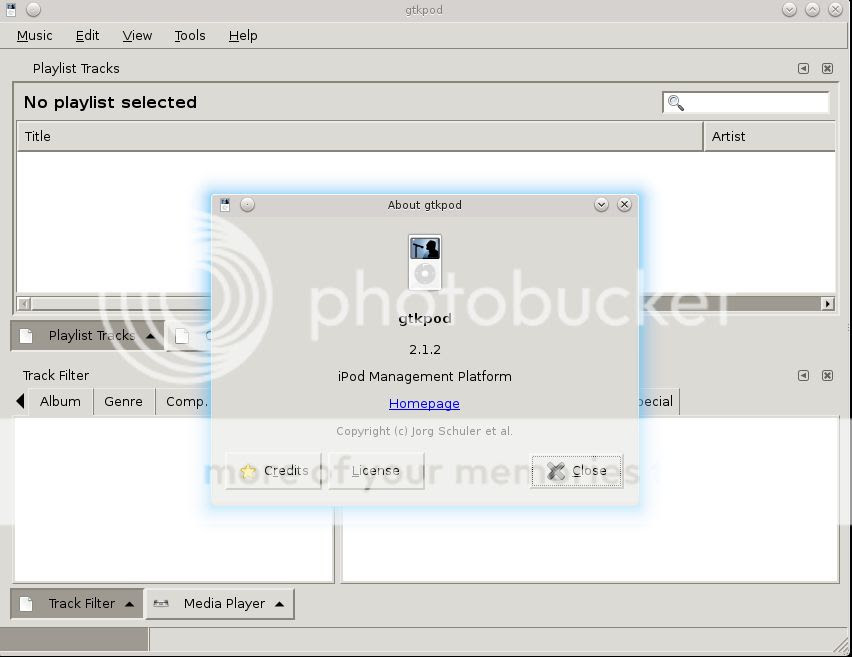Click the '2.1.2' version text
Image resolution: width=852 pixels, height=657 pixels.
(x=425, y=349)
